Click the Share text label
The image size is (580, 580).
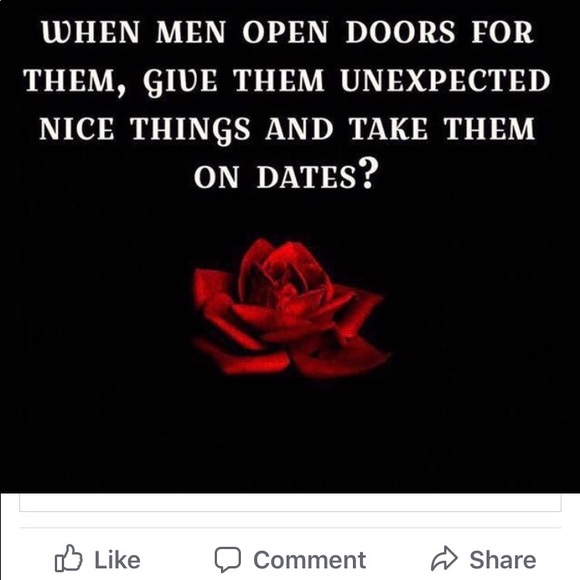[x=503, y=560]
